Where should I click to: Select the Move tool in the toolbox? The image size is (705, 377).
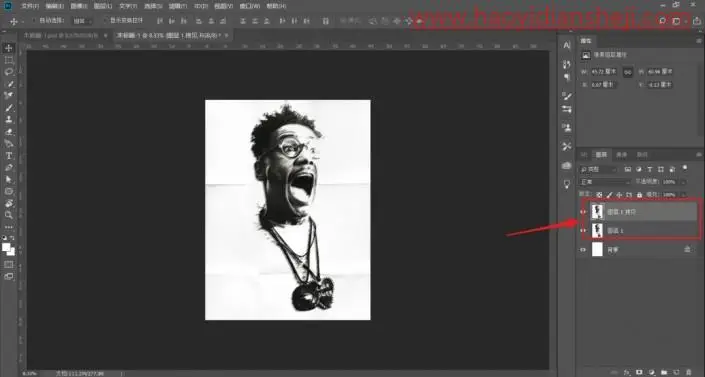[9, 48]
